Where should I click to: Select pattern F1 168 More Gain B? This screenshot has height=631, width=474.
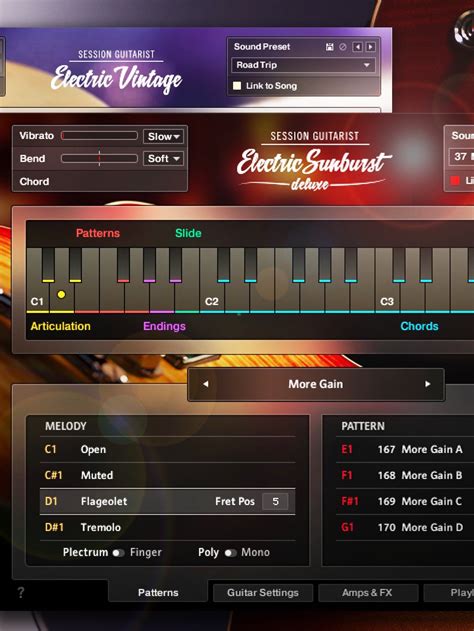405,475
